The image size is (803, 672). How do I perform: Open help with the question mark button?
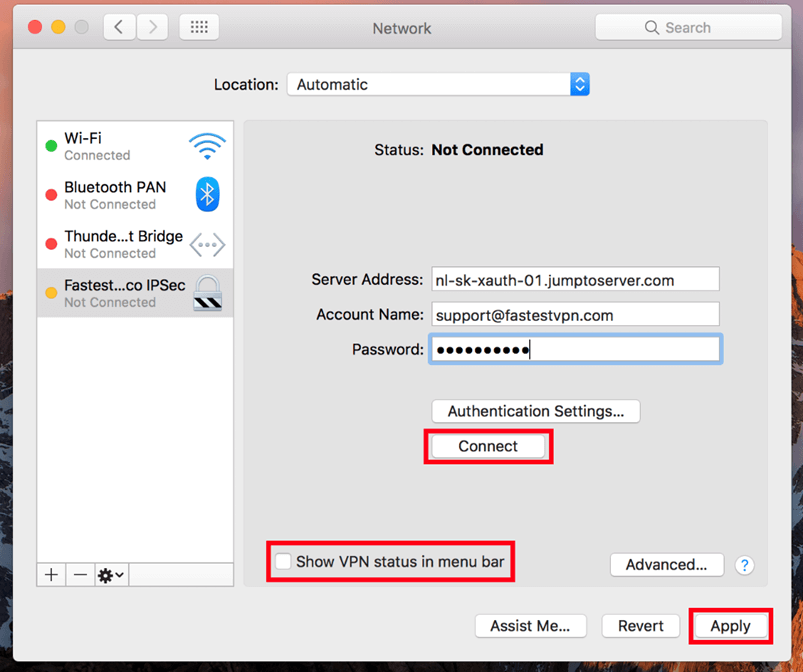tap(744, 565)
